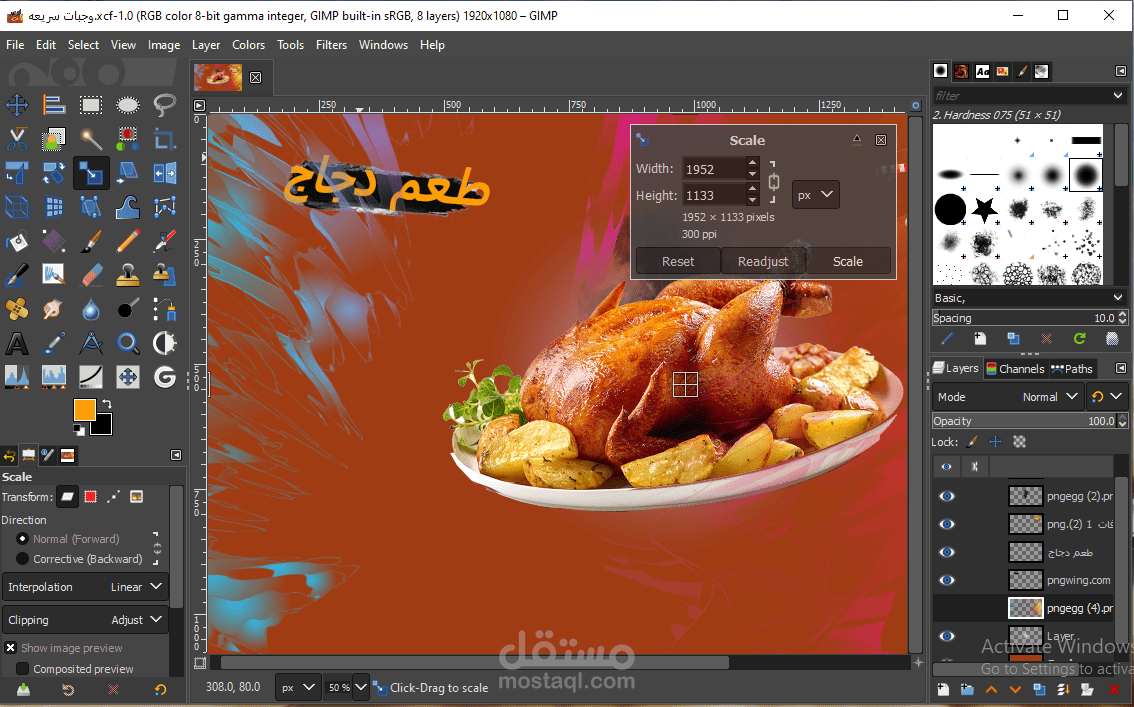The image size is (1134, 707).
Task: Click the brush Spacing slider
Action: (x=1025, y=318)
